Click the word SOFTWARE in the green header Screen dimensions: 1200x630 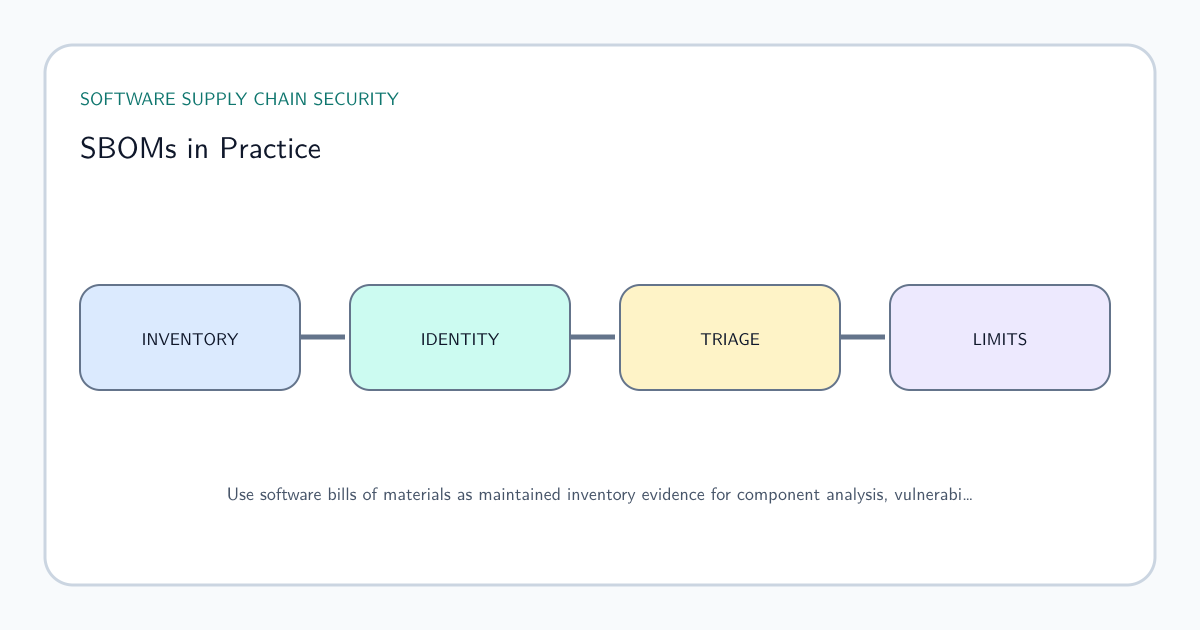tap(122, 99)
